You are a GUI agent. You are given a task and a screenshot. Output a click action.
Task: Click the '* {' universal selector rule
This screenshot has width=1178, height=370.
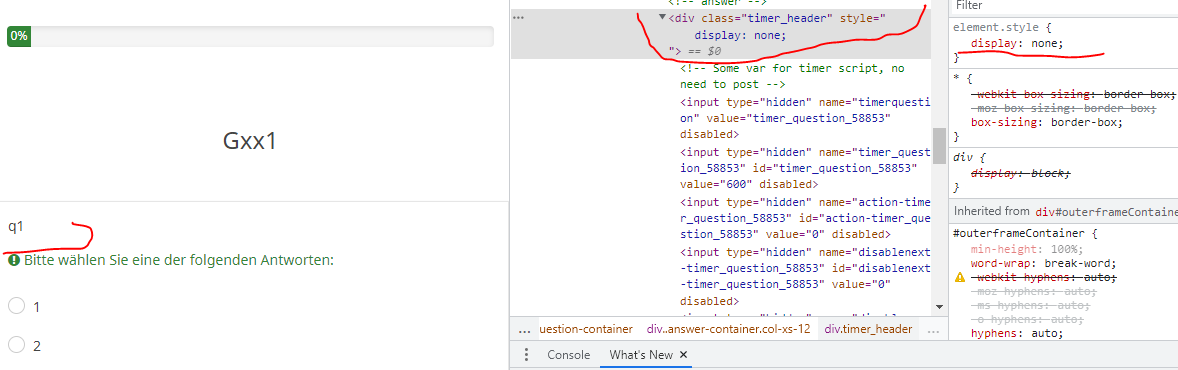[962, 78]
